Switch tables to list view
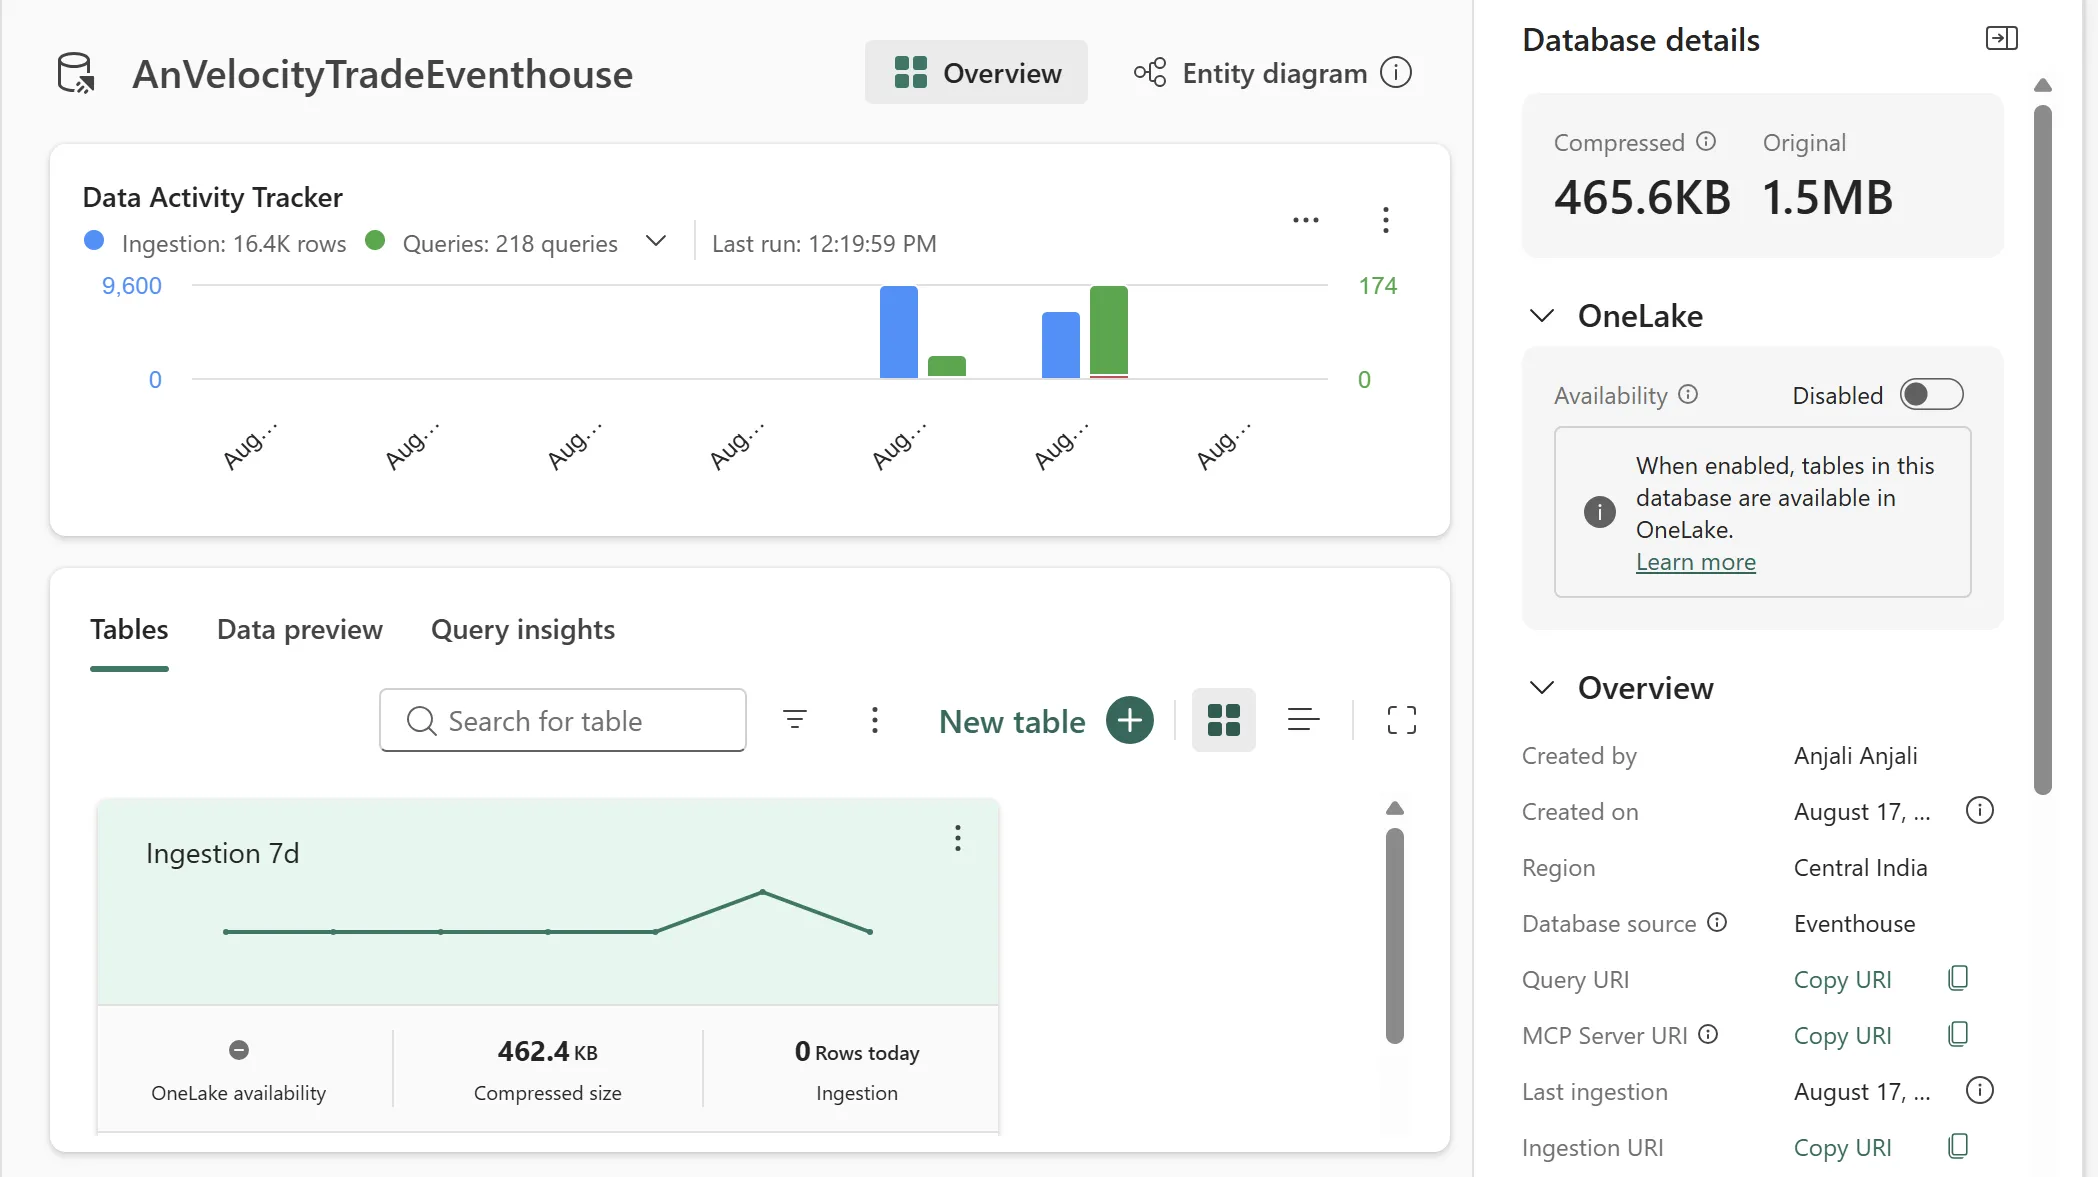2098x1177 pixels. (x=1303, y=720)
